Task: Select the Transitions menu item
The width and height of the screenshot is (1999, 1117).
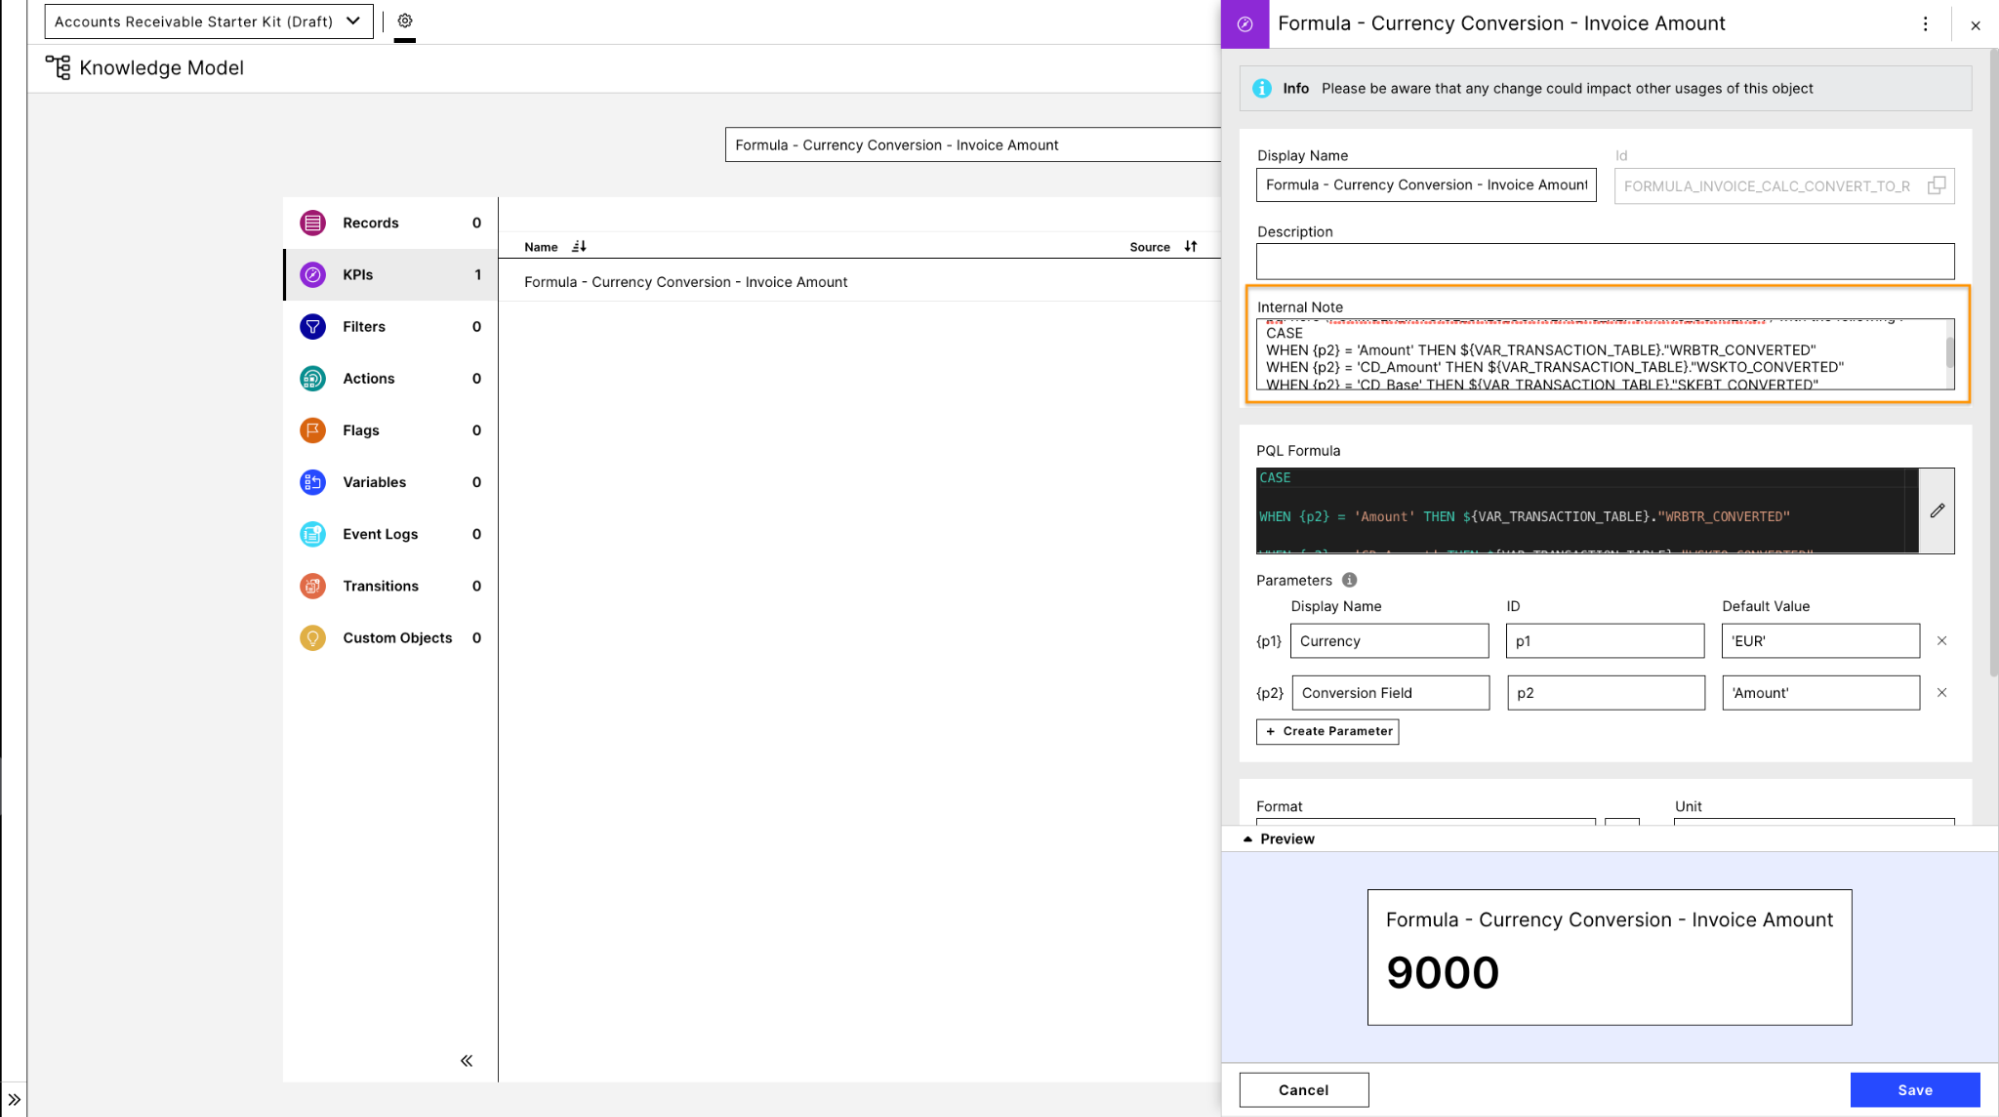Action: tap(382, 585)
